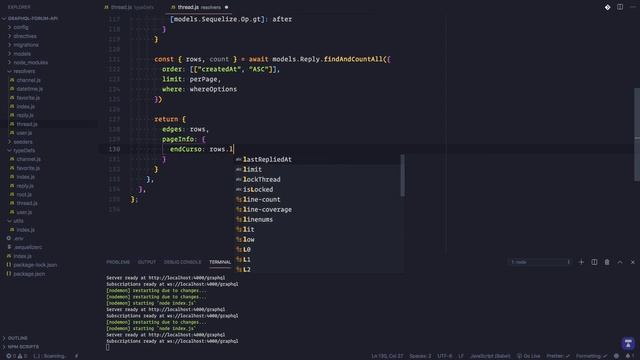Choose isLocked from the autocomplete list
The height and width of the screenshot is (360, 640).
coord(318,189)
